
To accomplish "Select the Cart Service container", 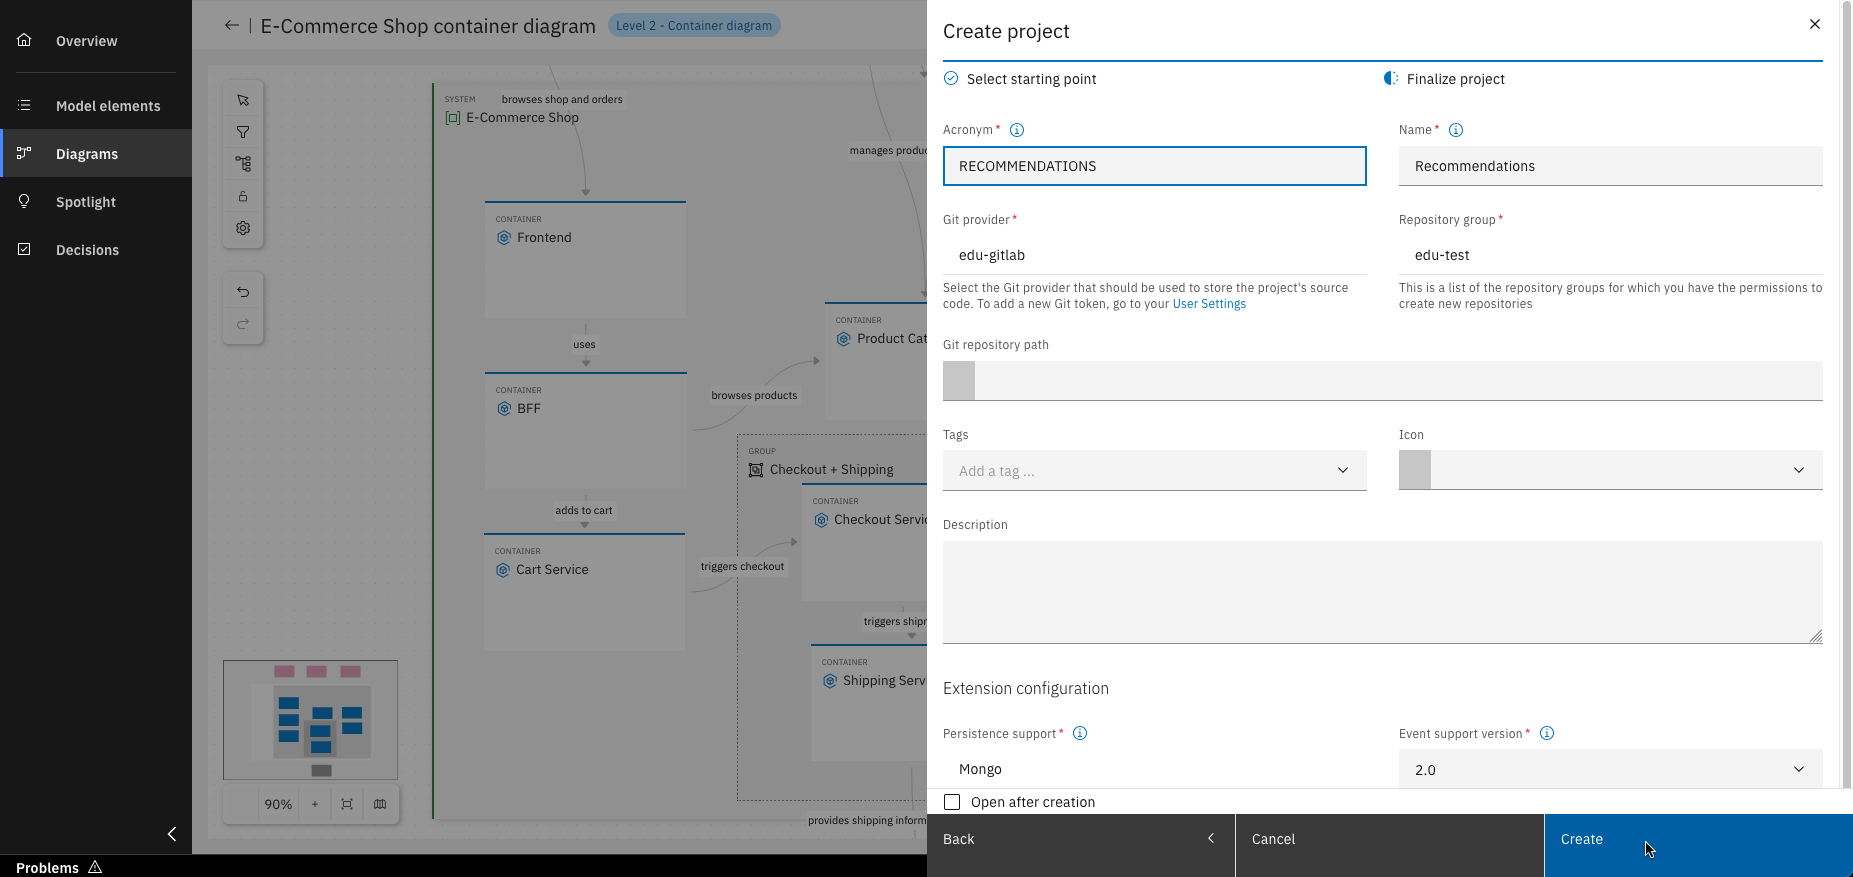I will (584, 592).
